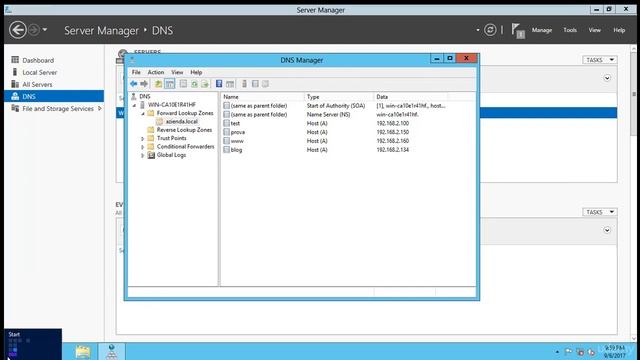Refresh the zone using the green refresh icon

pos(194,84)
